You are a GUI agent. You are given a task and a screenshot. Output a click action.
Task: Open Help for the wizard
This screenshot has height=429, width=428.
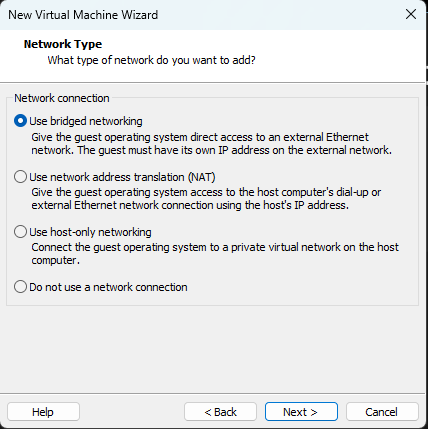[x=43, y=412]
